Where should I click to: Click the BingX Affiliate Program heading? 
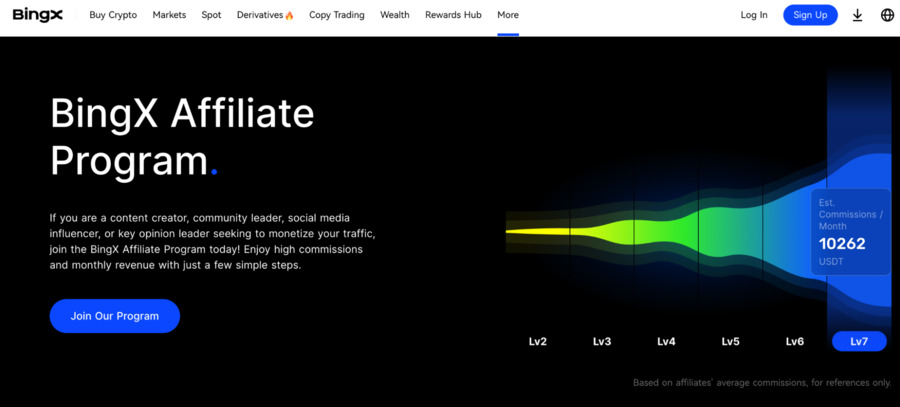click(x=183, y=138)
